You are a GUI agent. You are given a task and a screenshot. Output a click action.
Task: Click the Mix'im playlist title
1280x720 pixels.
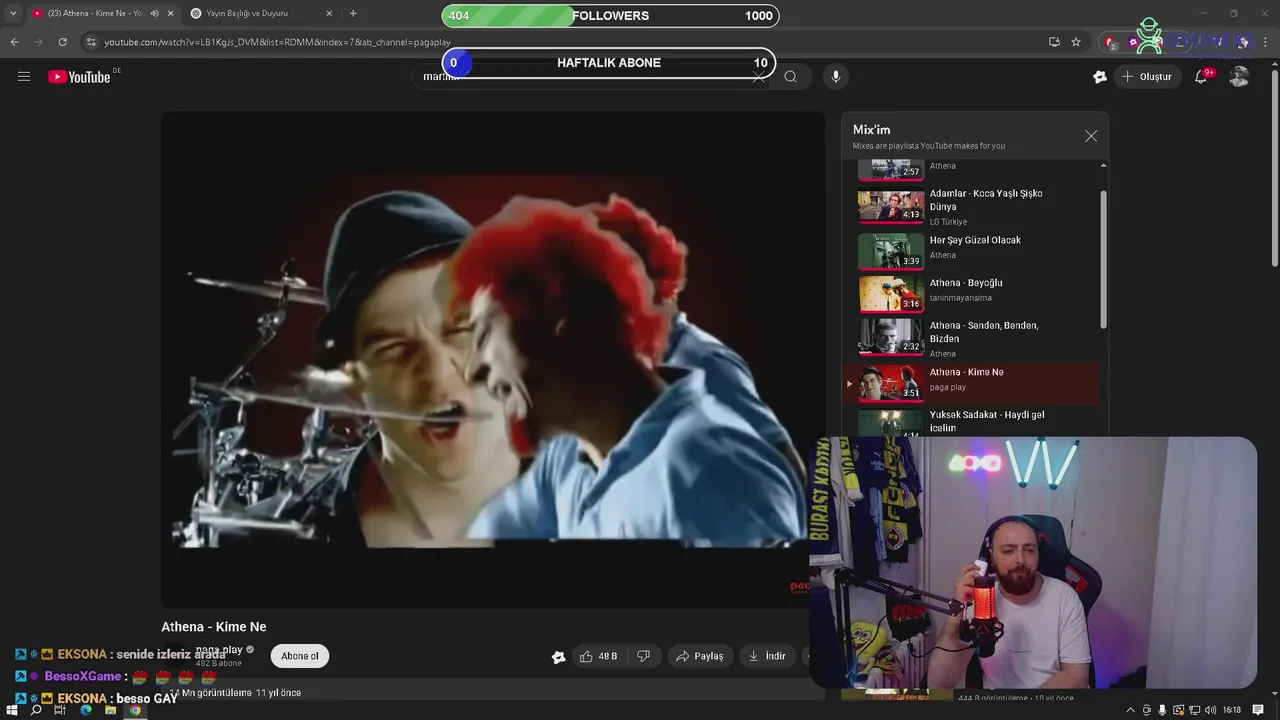[871, 130]
